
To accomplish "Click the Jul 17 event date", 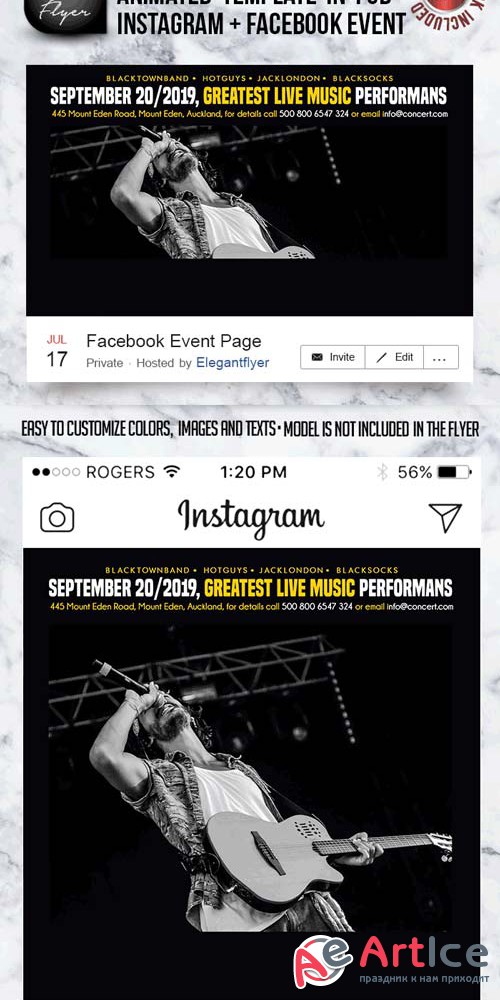I will click(x=57, y=351).
